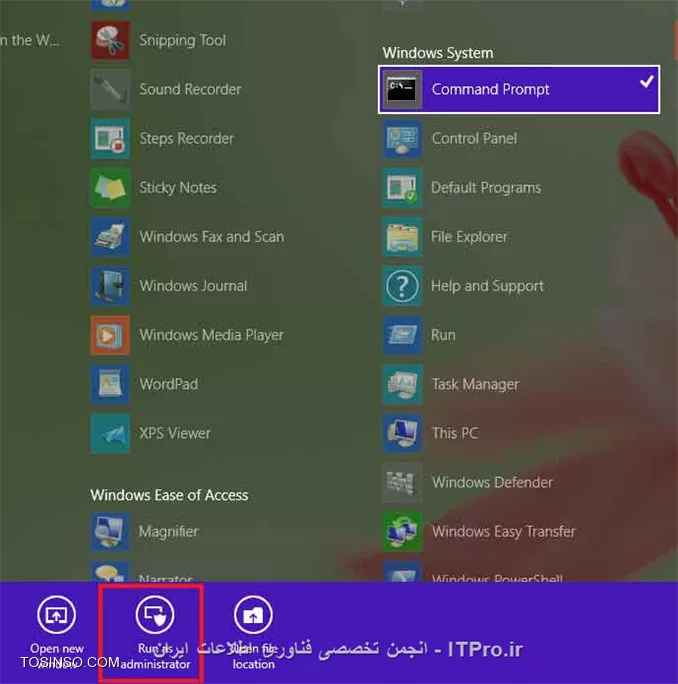
Task: Open the Windows Journal icon
Action: tap(110, 286)
